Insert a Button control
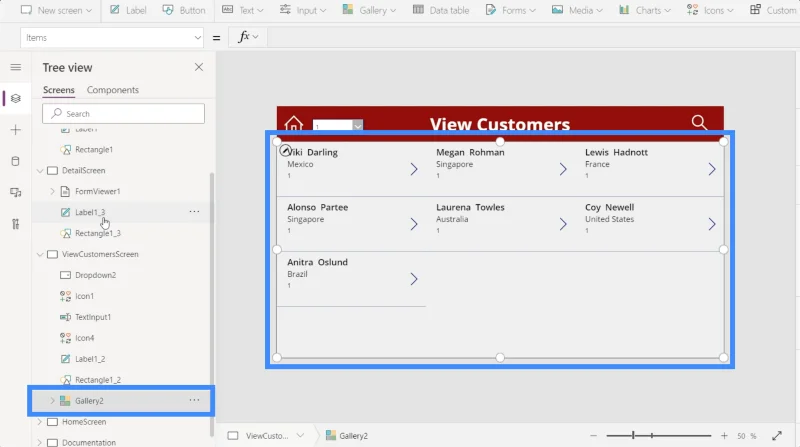The height and width of the screenshot is (447, 800). click(184, 10)
